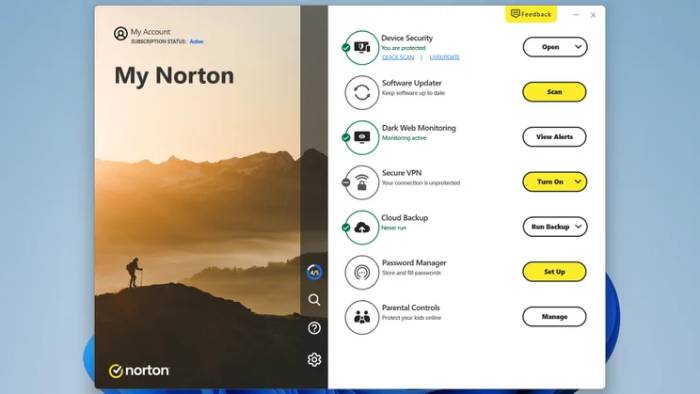Image resolution: width=700 pixels, height=394 pixels.
Task: Open the Parental Controls family icon
Action: (362, 317)
